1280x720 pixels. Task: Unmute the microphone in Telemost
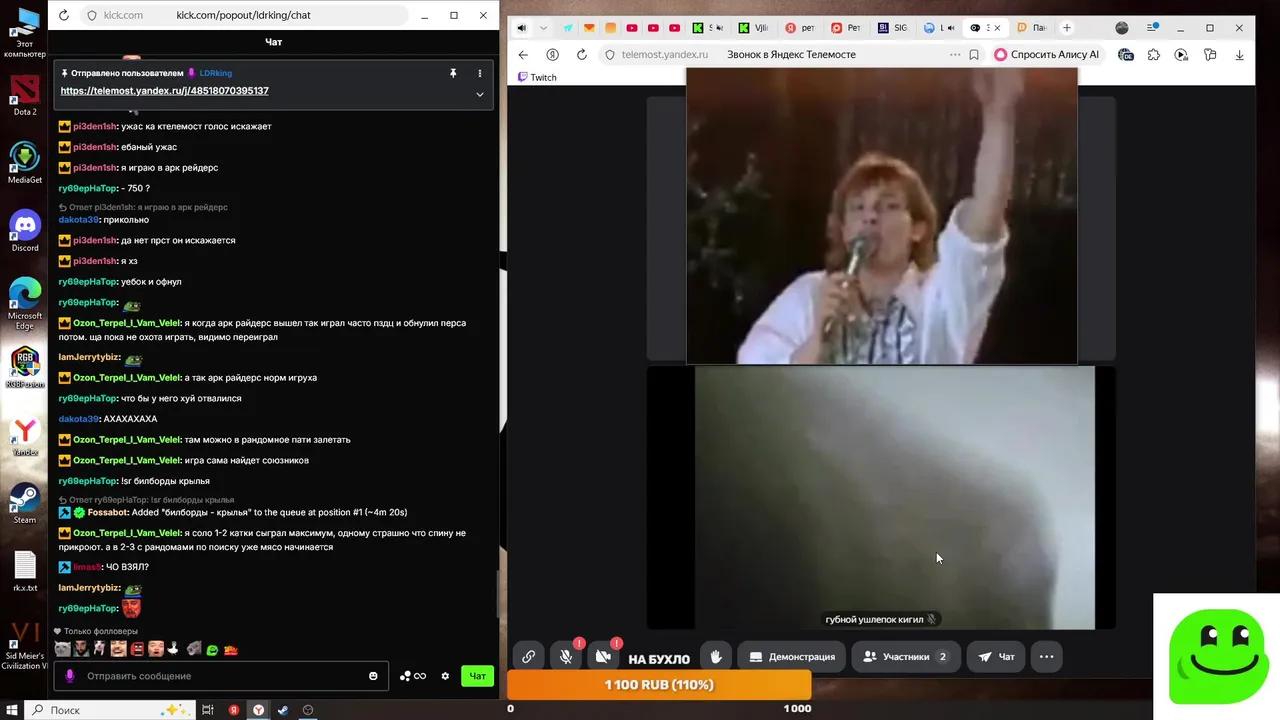[566, 657]
